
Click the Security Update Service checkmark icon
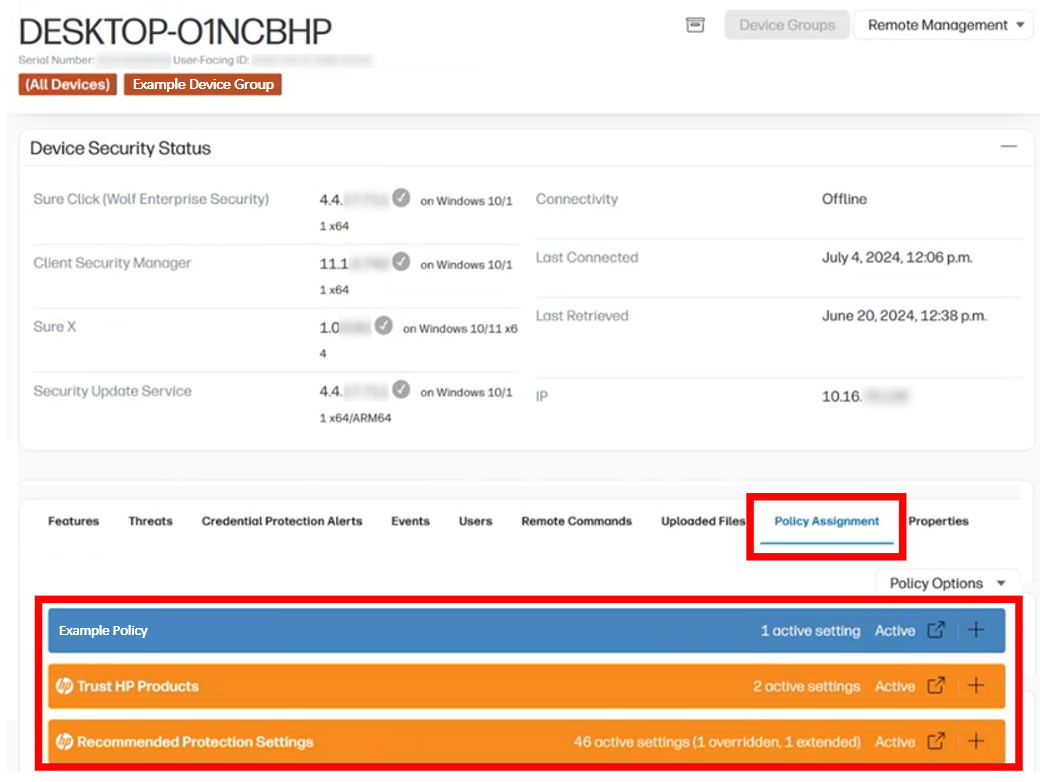coord(401,390)
